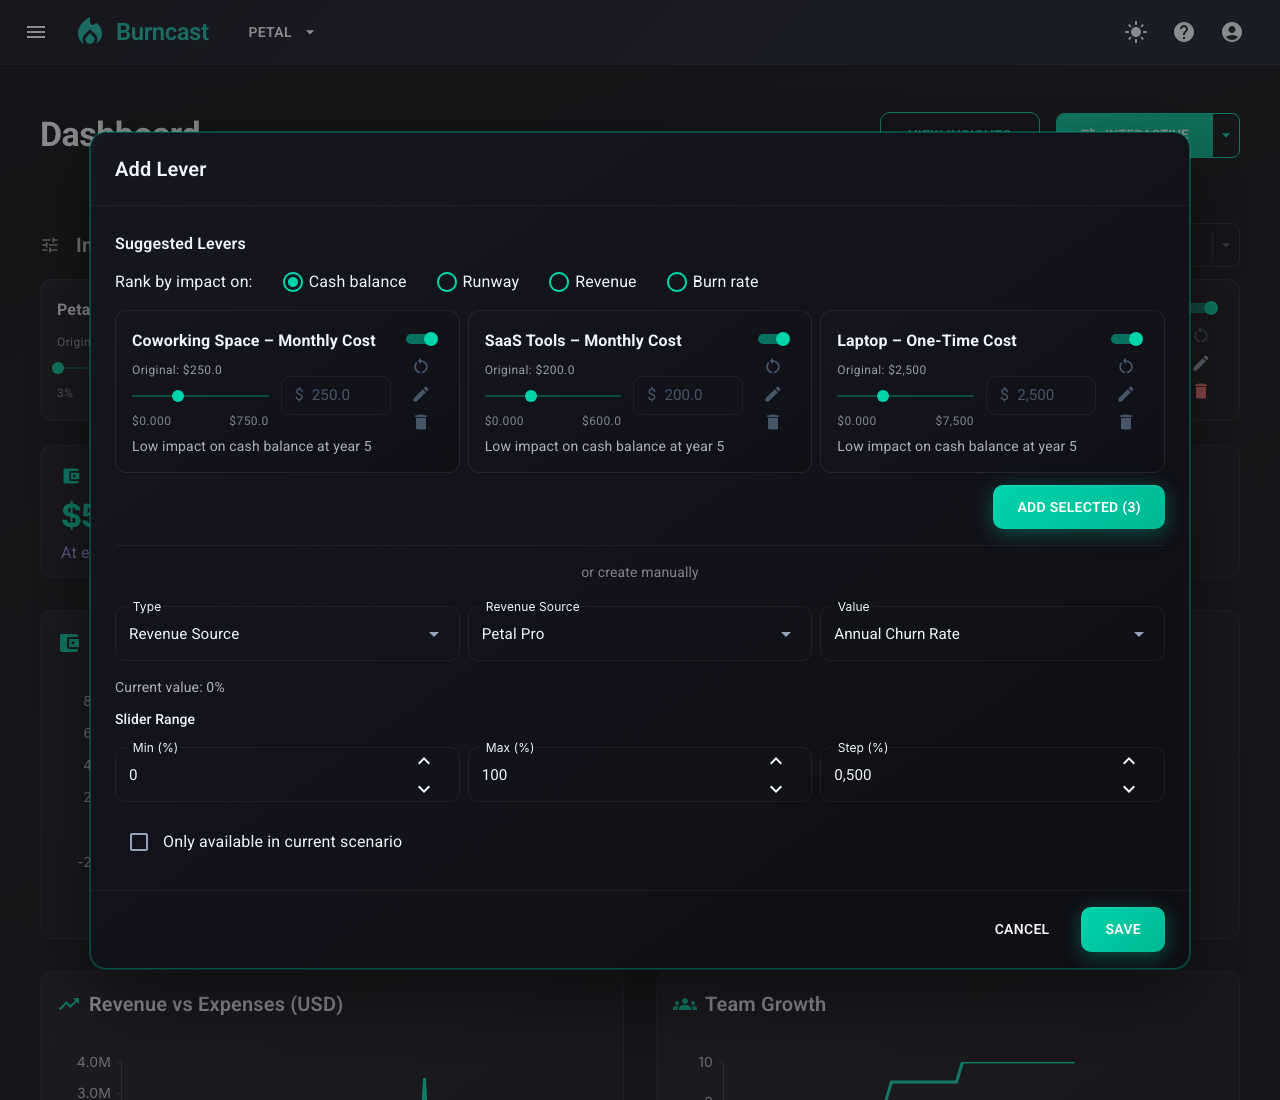
Task: Open the user account profile icon
Action: pos(1232,32)
